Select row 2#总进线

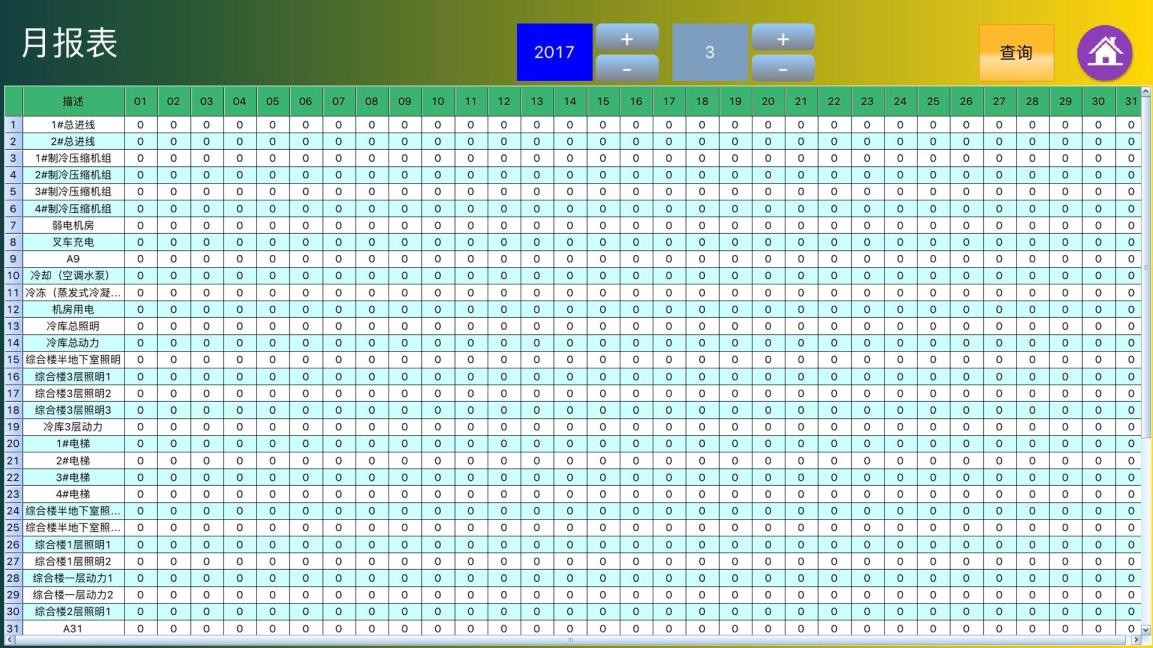click(x=573, y=141)
